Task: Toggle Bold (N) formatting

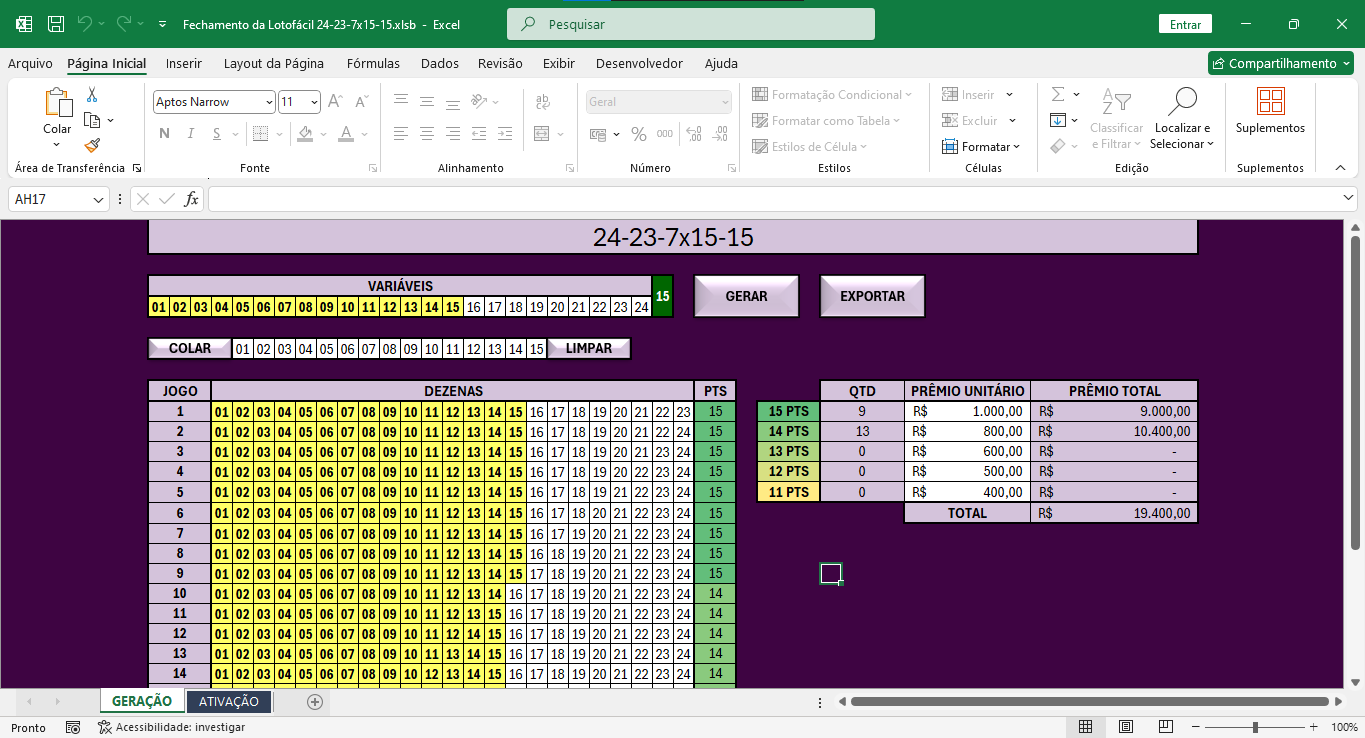Action: click(x=164, y=134)
